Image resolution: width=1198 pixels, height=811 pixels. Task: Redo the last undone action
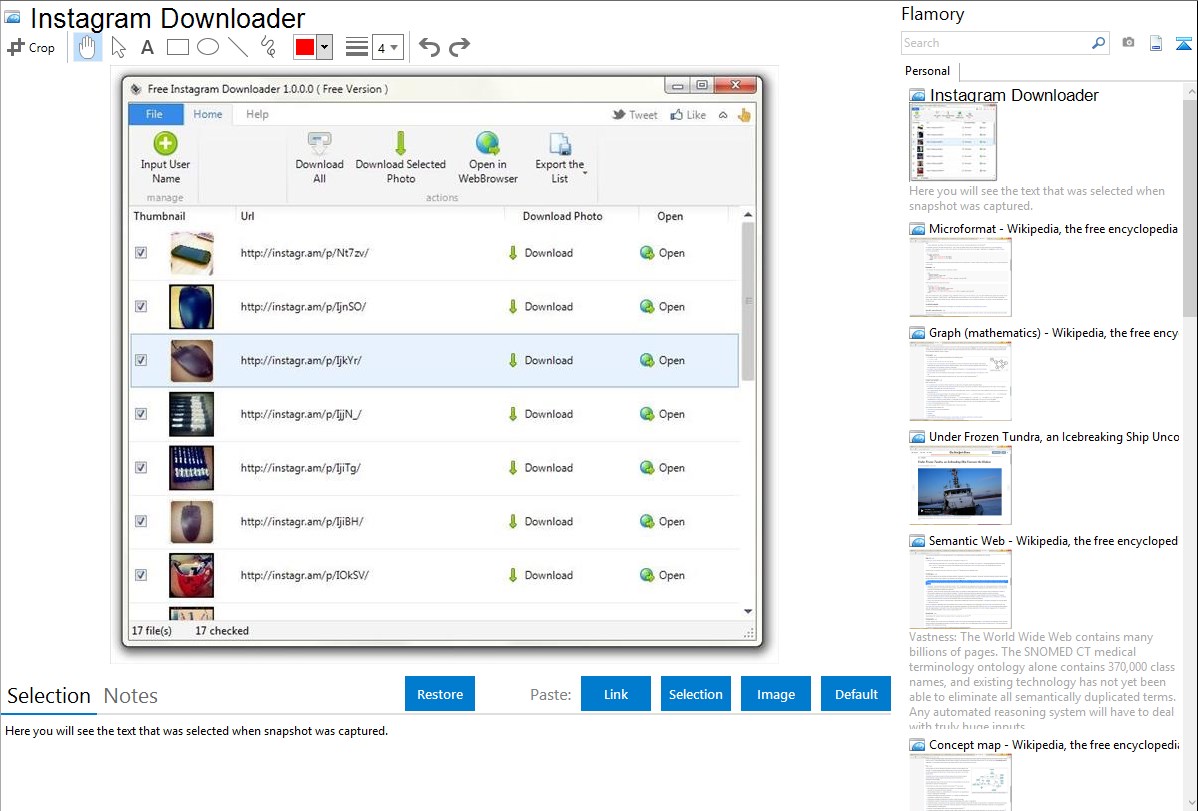(459, 47)
